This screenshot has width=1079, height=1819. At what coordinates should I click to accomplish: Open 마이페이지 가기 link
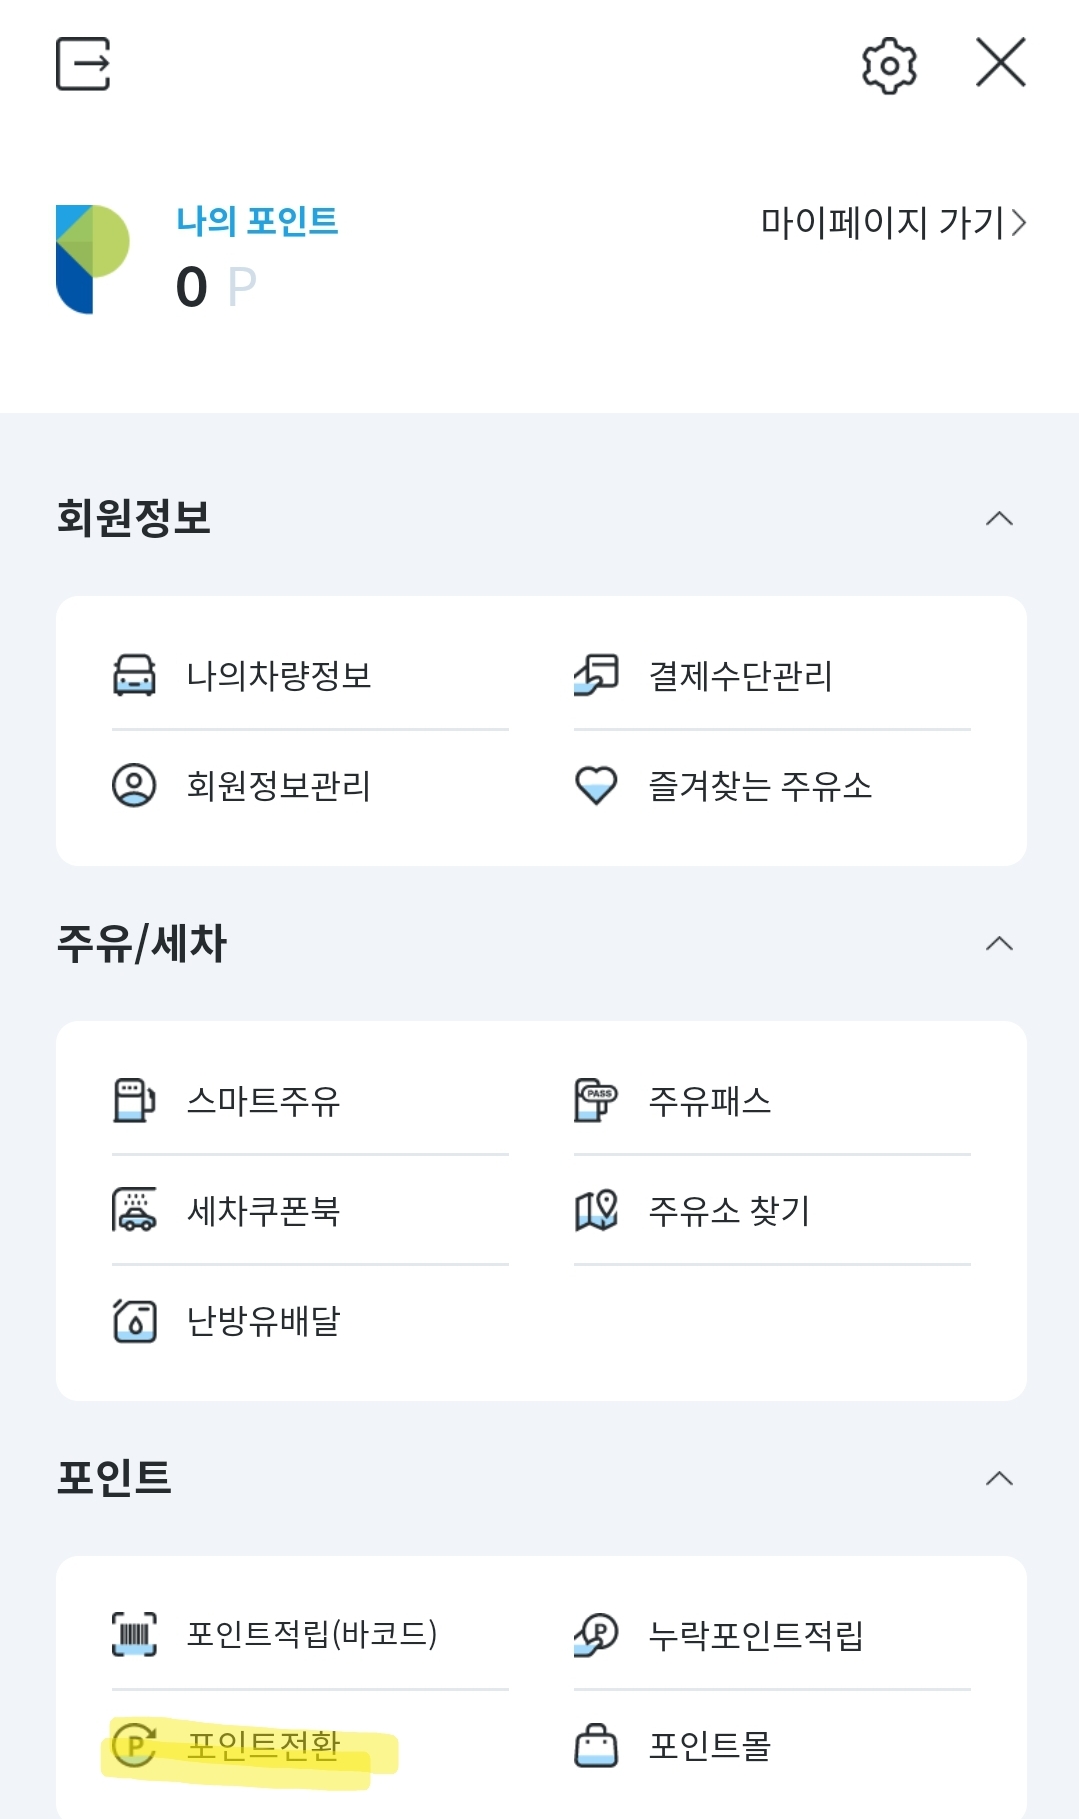point(892,222)
